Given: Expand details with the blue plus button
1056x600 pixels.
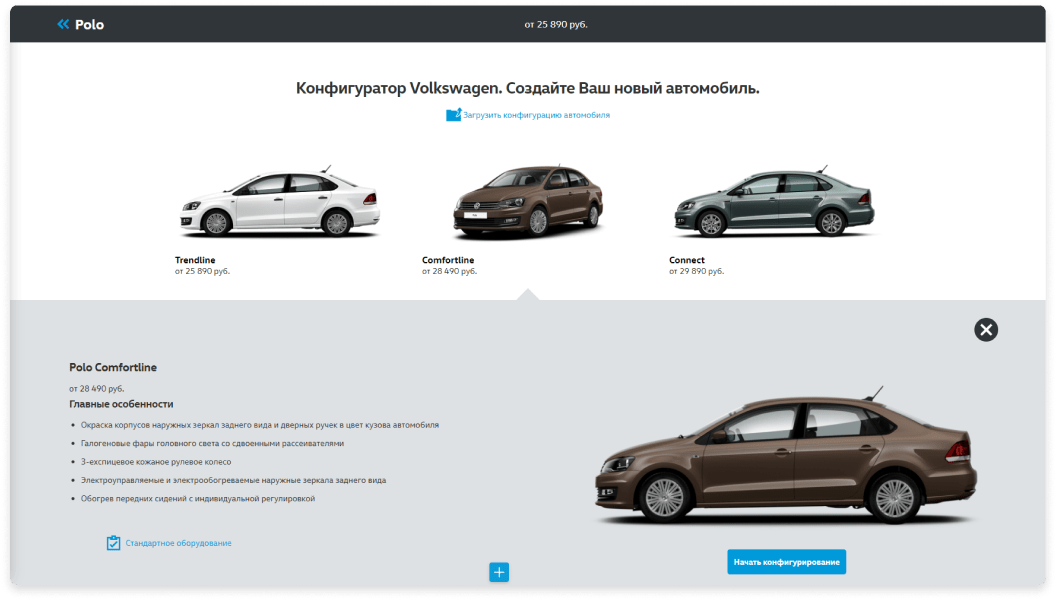Looking at the screenshot, I should coord(499,572).
